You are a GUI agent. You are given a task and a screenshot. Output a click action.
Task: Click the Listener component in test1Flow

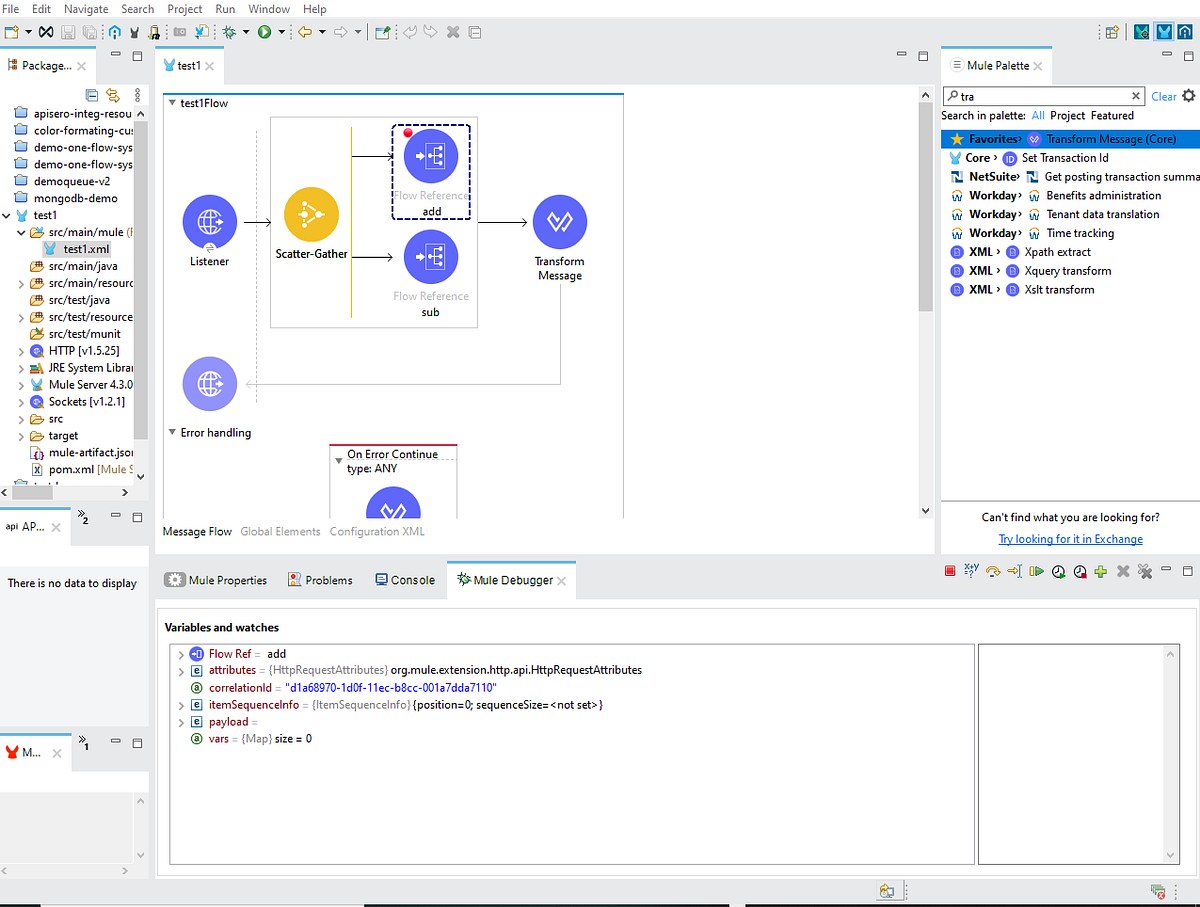[209, 221]
